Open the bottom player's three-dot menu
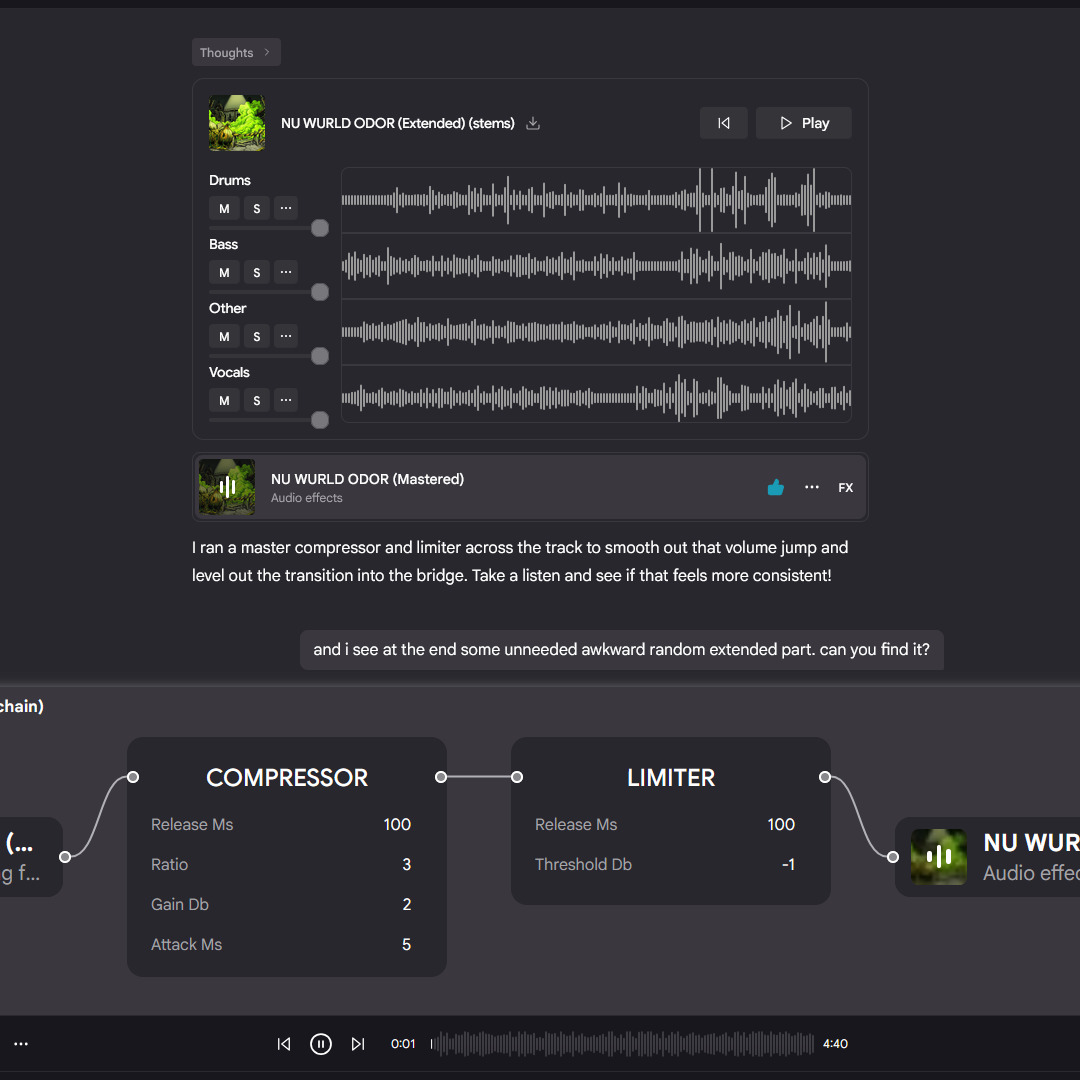The width and height of the screenshot is (1080, 1080). click(x=21, y=1043)
